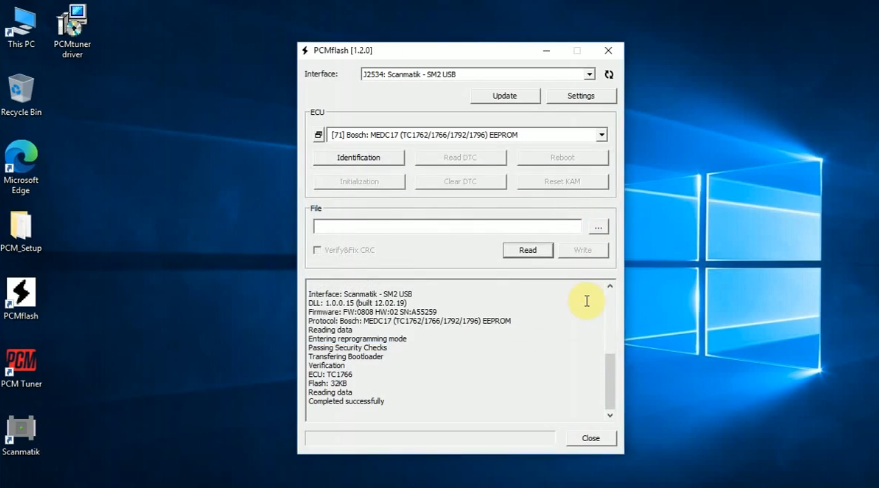Viewport: 879px width, 488px height.
Task: Select the Recycle Bin icon
Action: (x=21, y=95)
